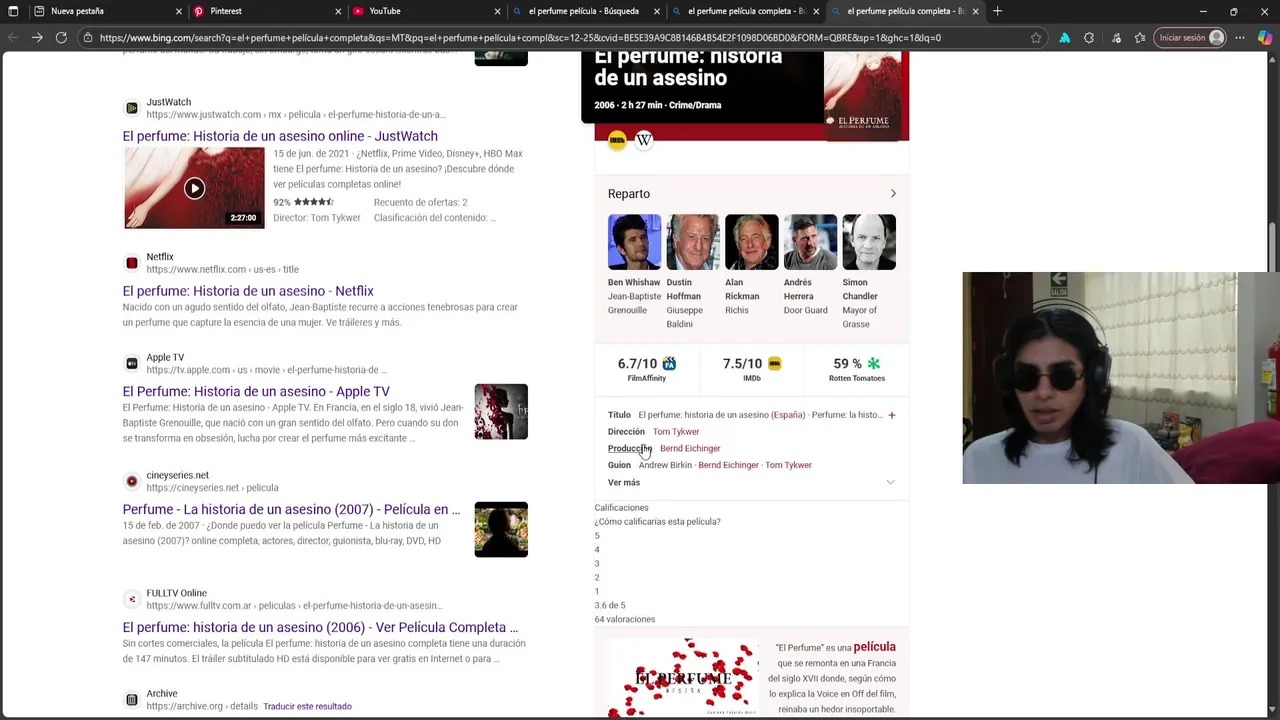Screen dimensions: 1280x720
Task: Close the YouTube tab
Action: (497, 11)
